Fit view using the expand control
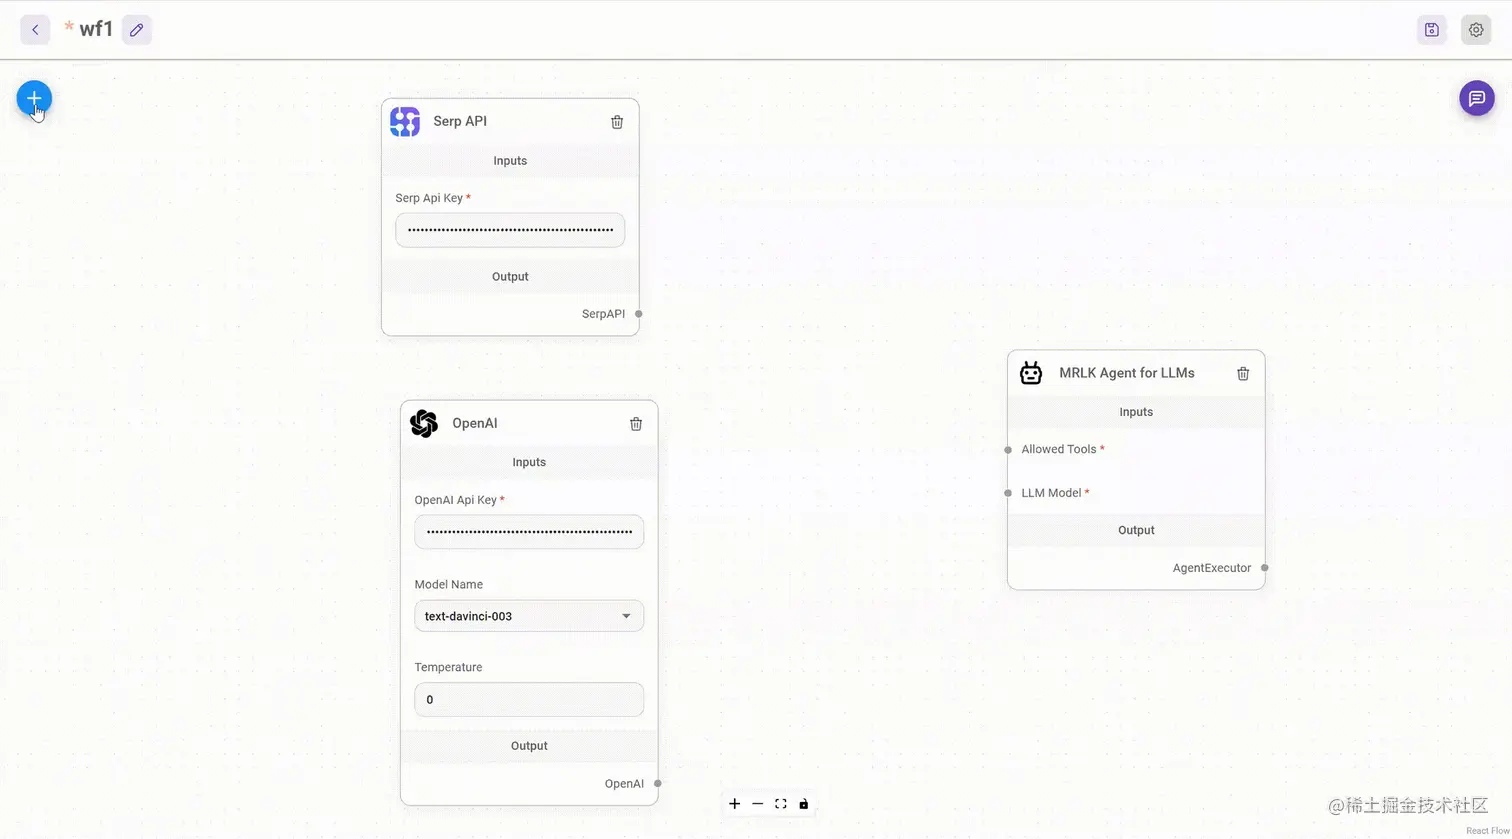Viewport: 1512px width, 839px height. 781,804
